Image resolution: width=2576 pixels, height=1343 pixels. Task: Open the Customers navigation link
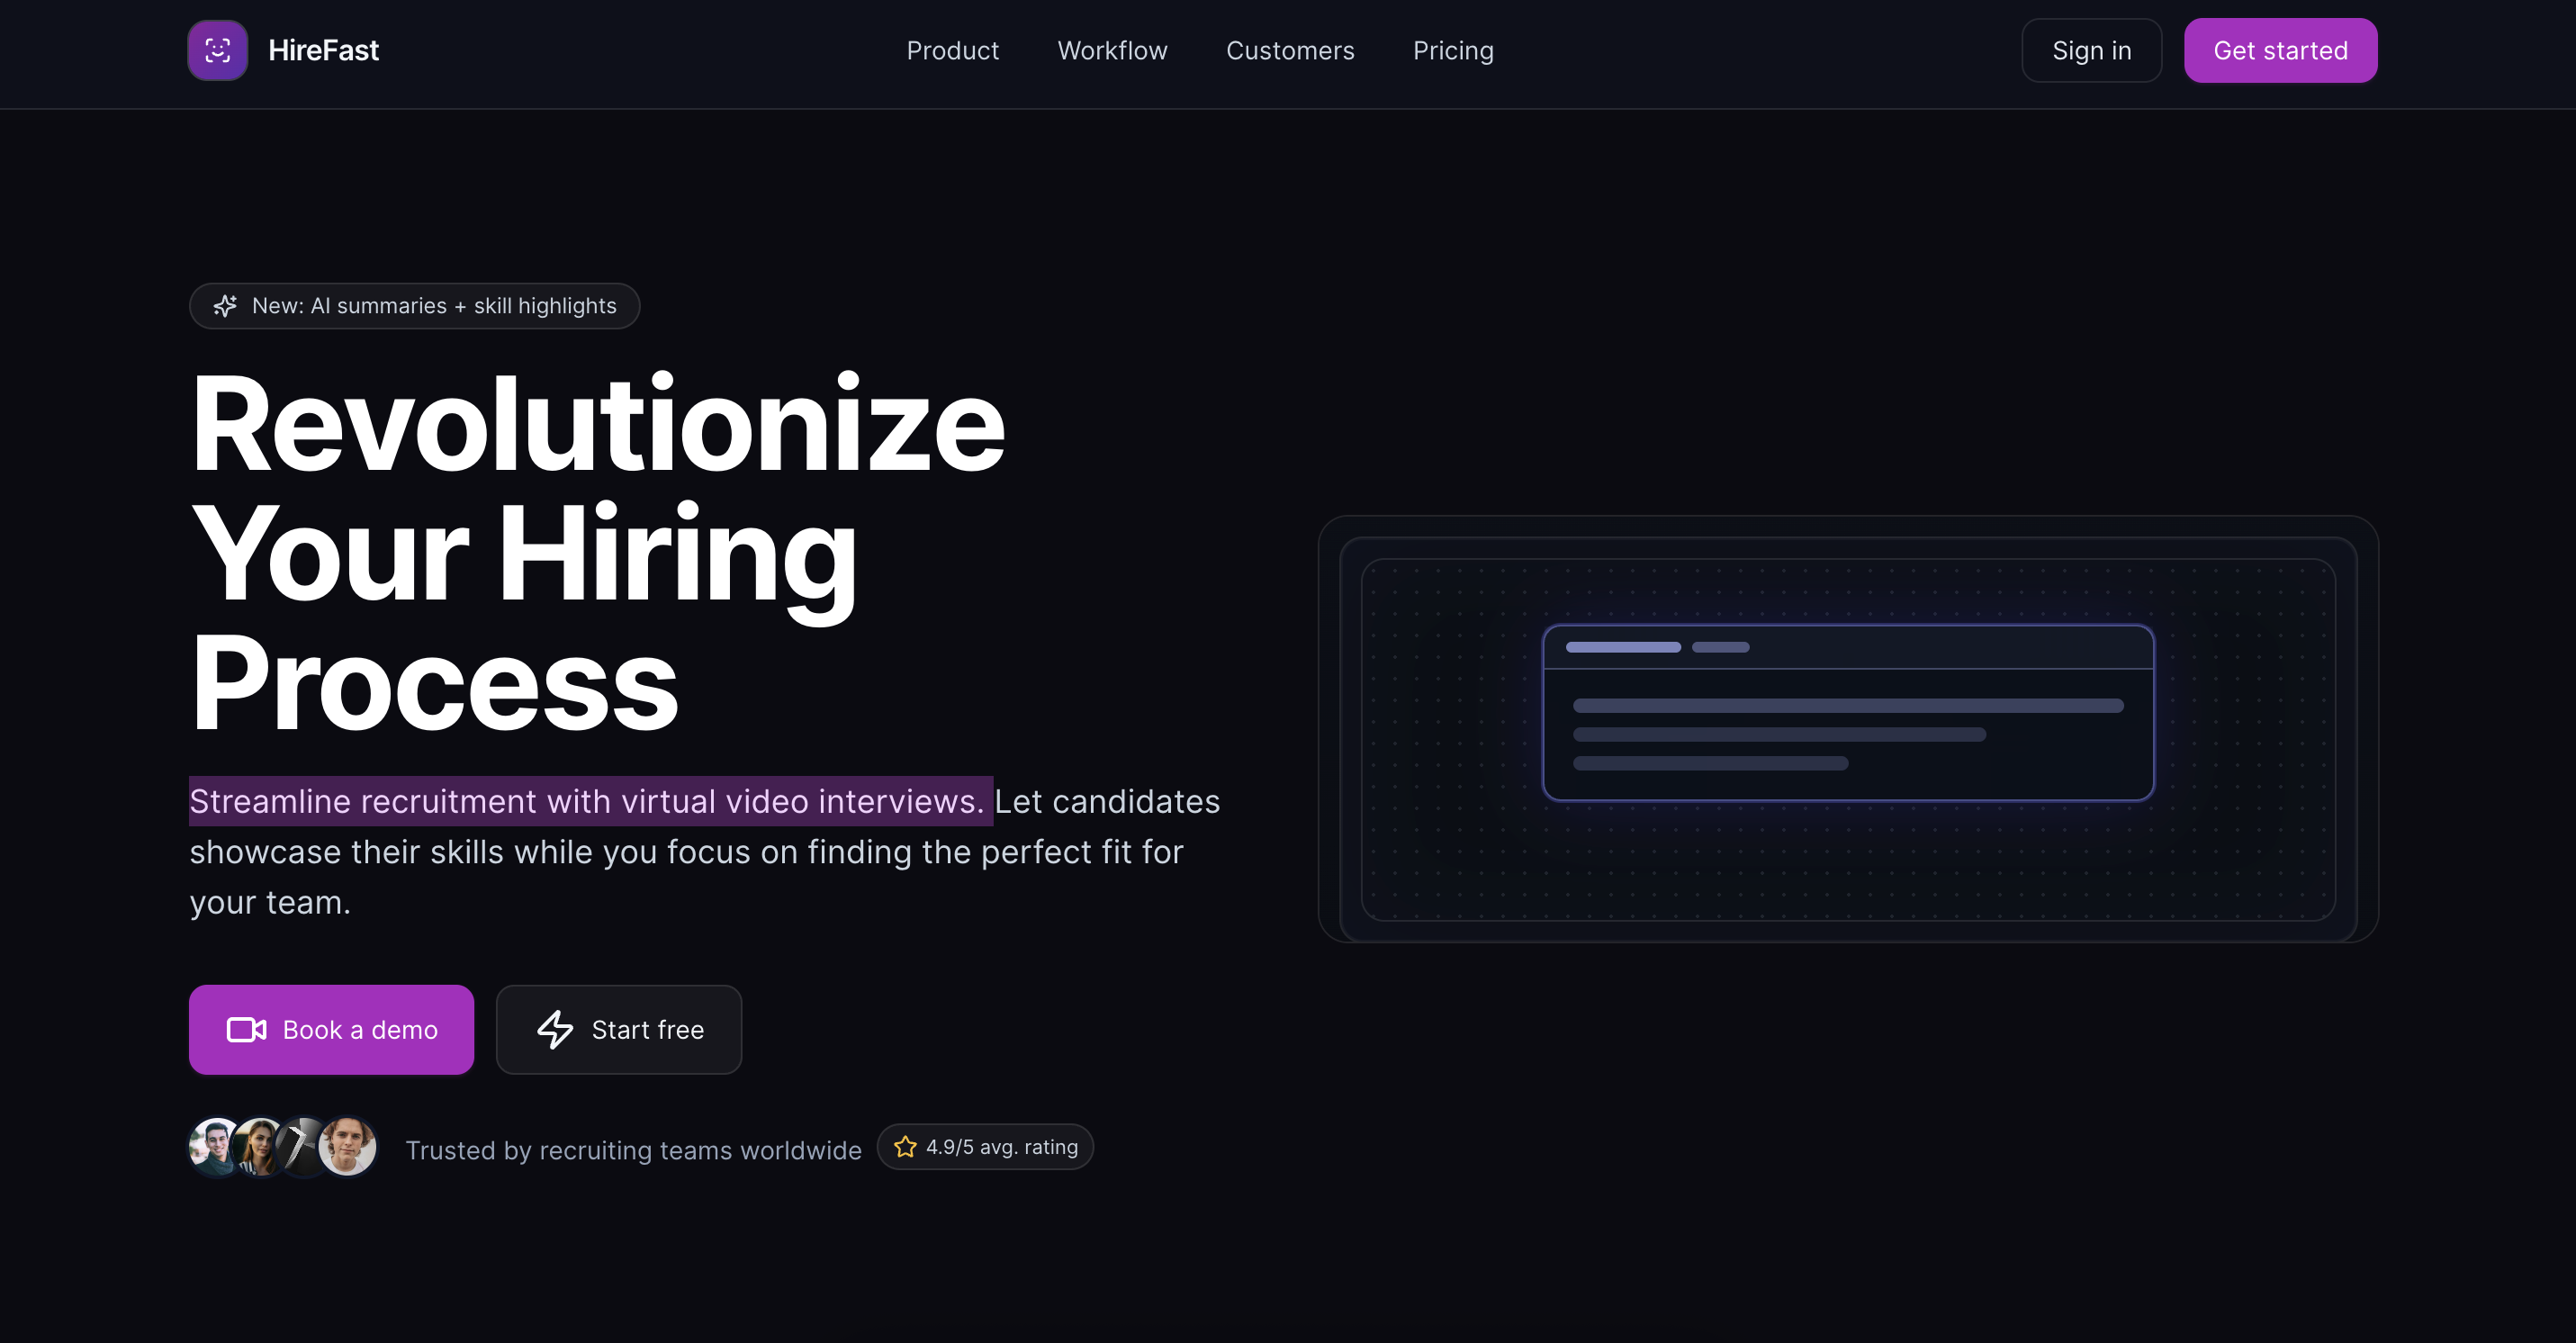[1289, 50]
